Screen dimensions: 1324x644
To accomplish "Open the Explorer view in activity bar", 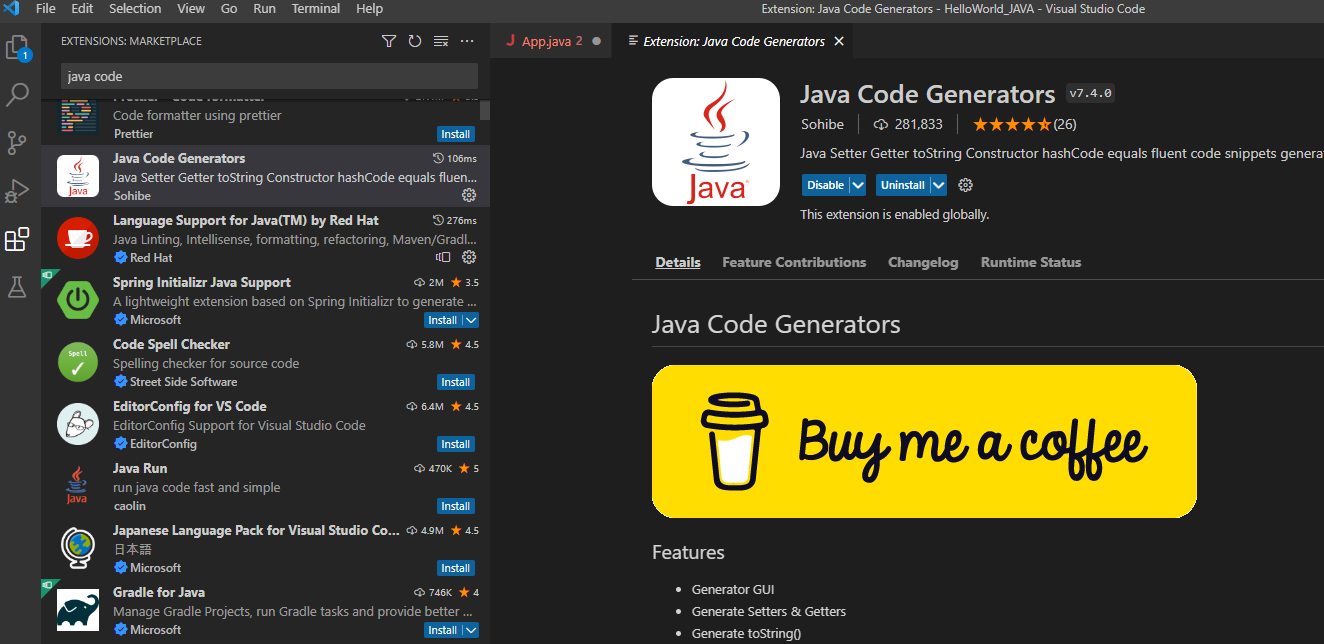I will click(18, 47).
